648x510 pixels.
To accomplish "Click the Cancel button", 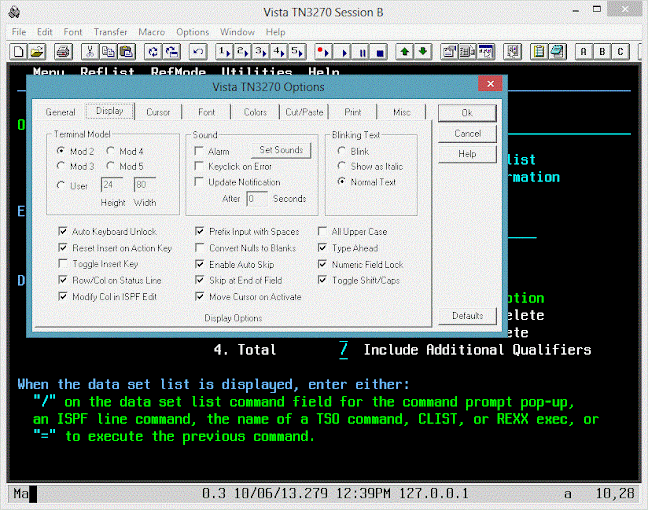I will click(x=467, y=133).
